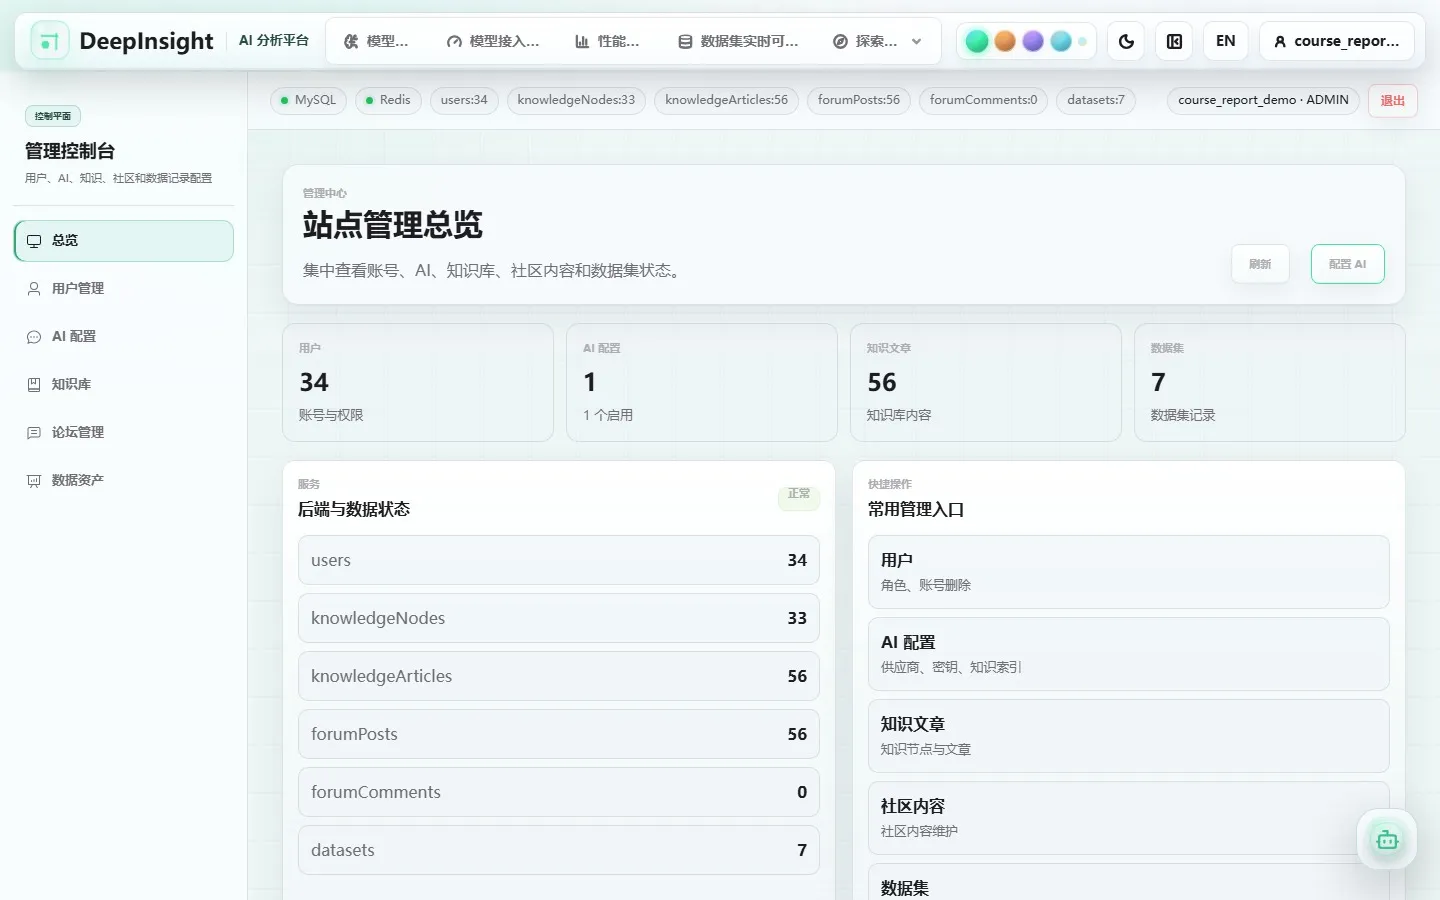This screenshot has height=900, width=1440.
Task: Click the 刷新 refresh button
Action: [1260, 264]
